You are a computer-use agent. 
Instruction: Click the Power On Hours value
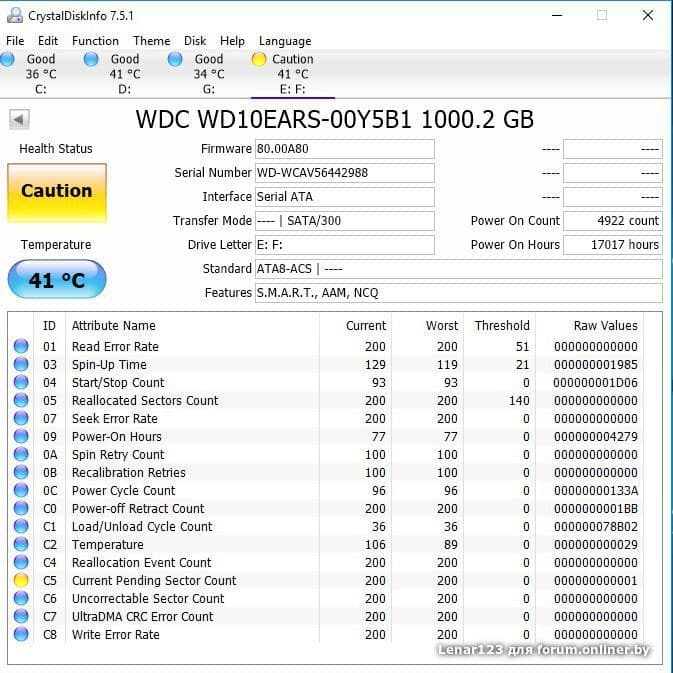612,245
